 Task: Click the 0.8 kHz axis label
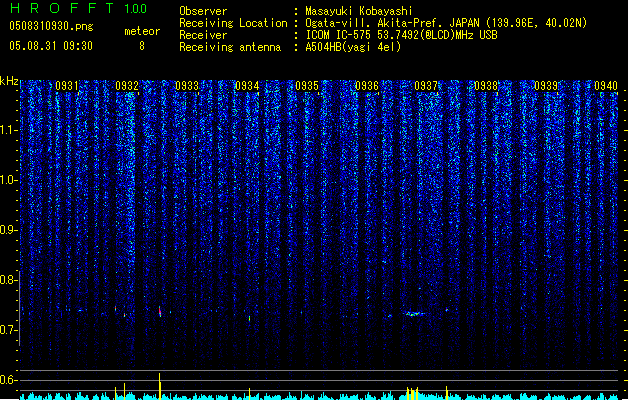point(8,280)
